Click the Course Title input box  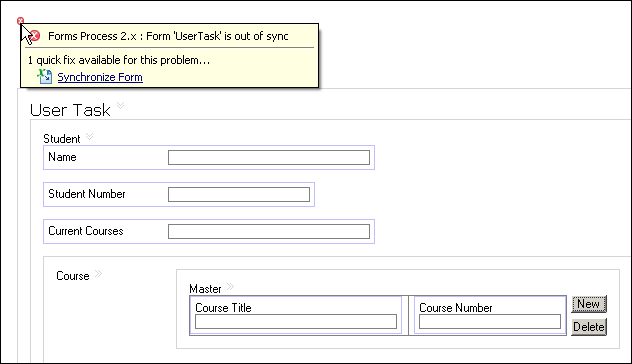click(296, 322)
